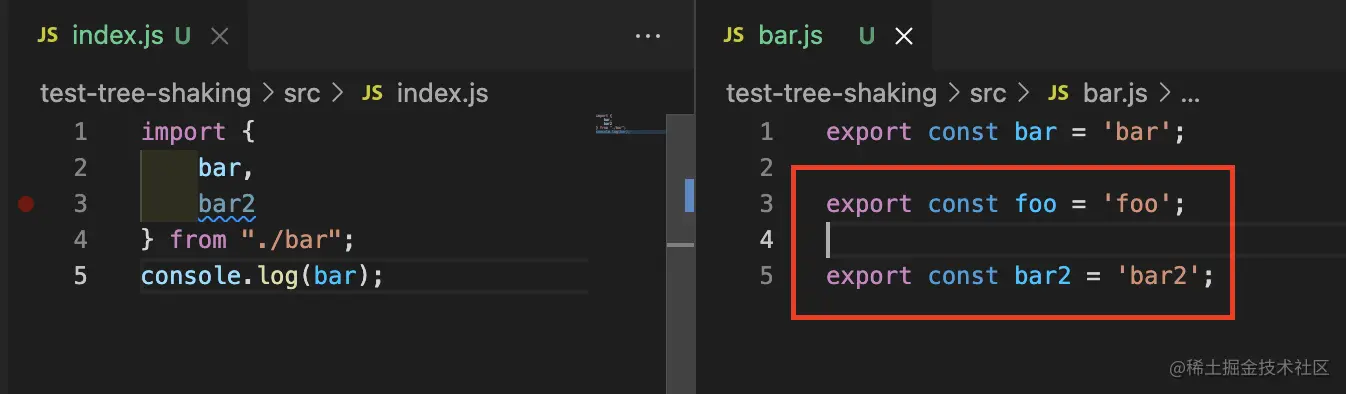Click line number 2 in bar.js

point(766,168)
